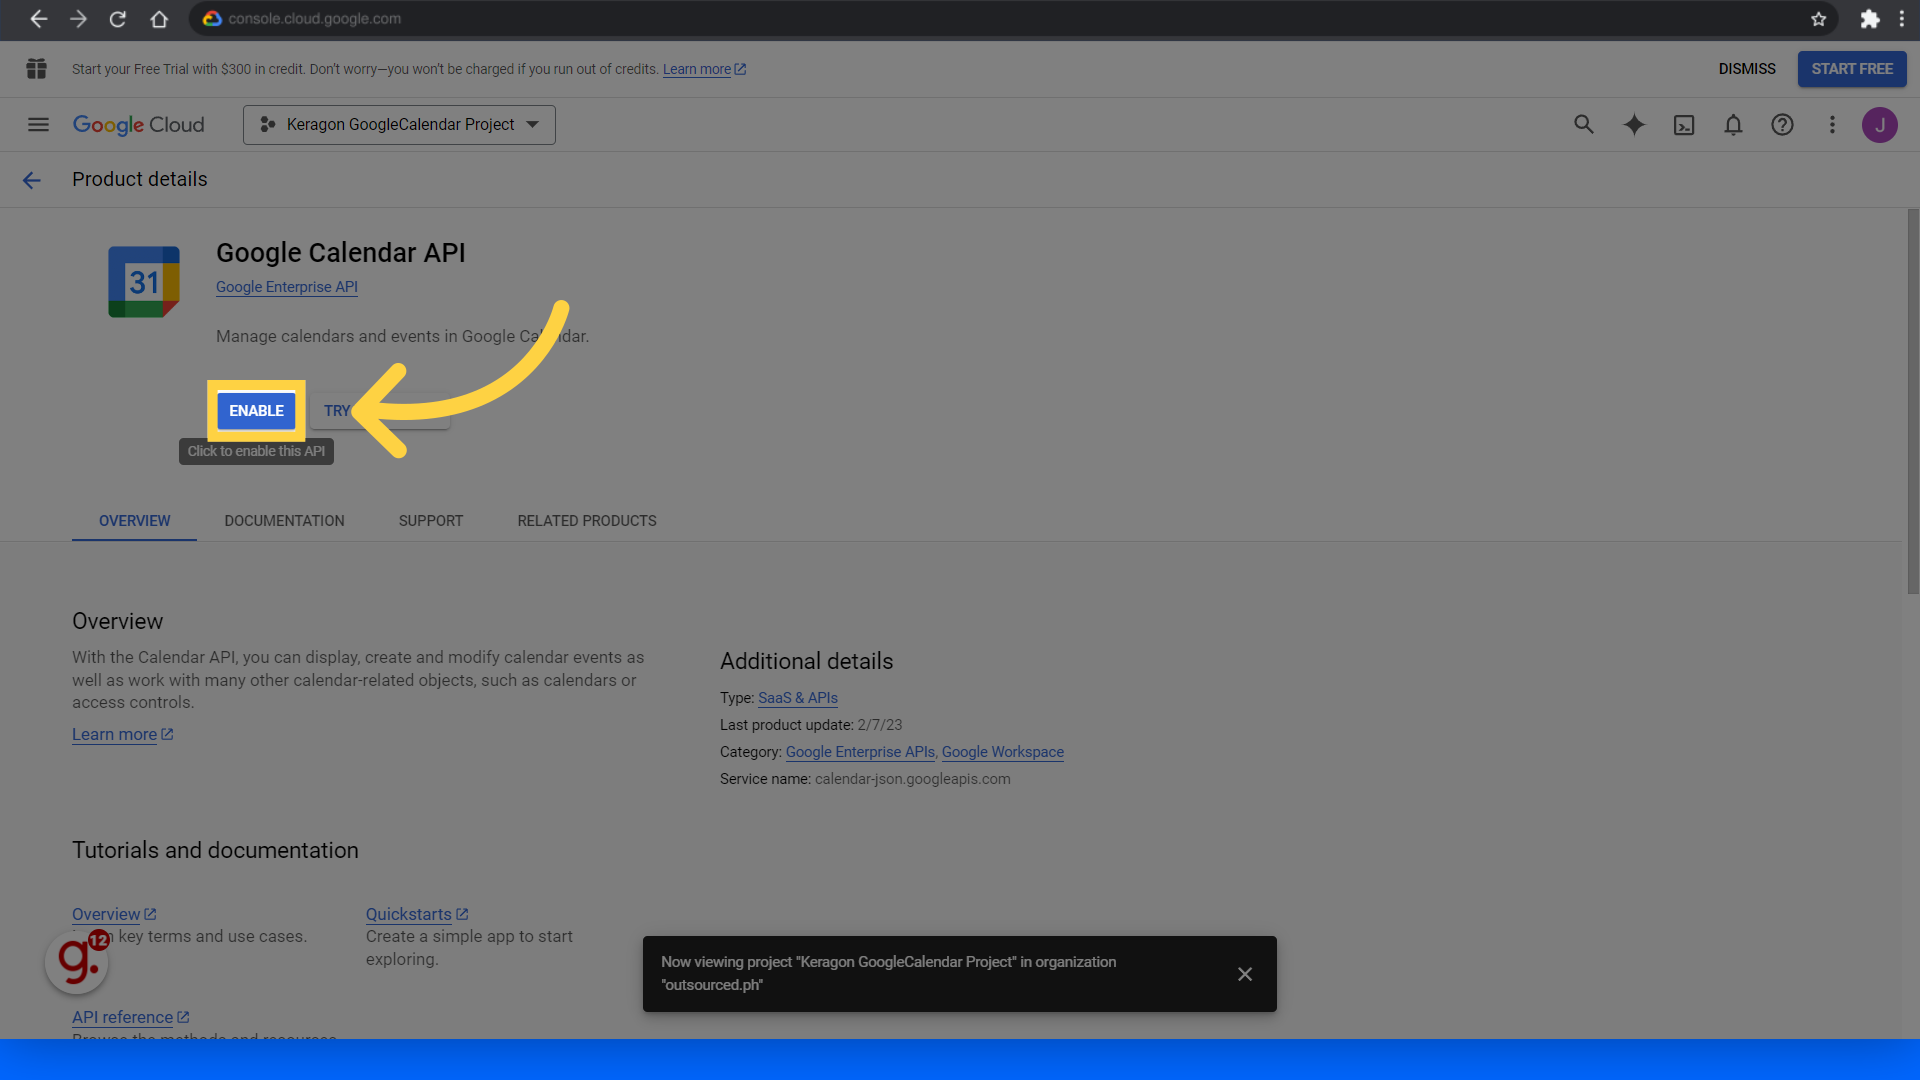Open the Quickstarts tutorial link

[x=417, y=915]
